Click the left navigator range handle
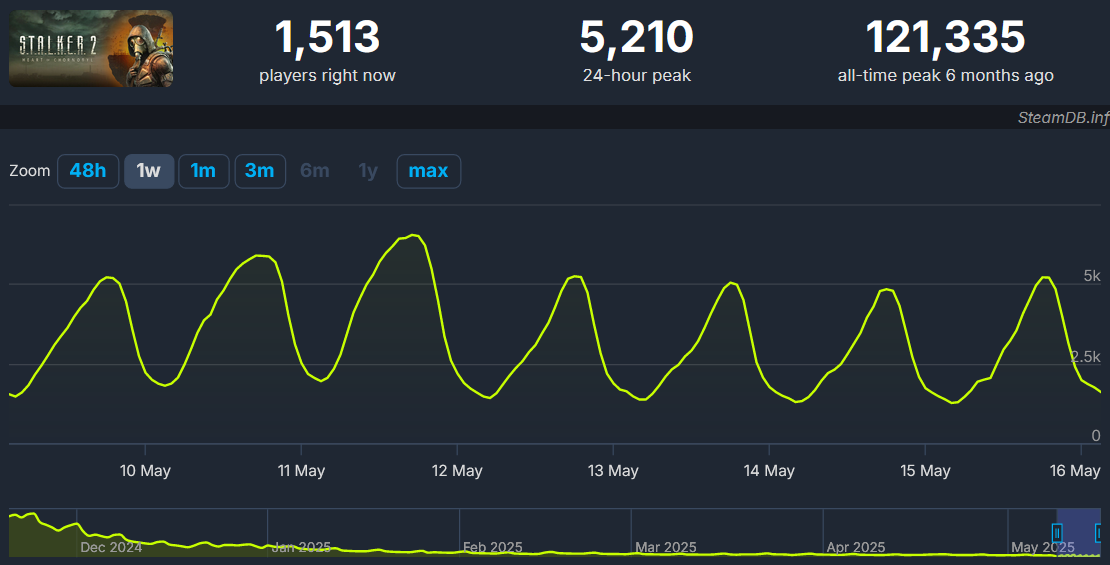This screenshot has height=565, width=1110. click(x=1057, y=532)
